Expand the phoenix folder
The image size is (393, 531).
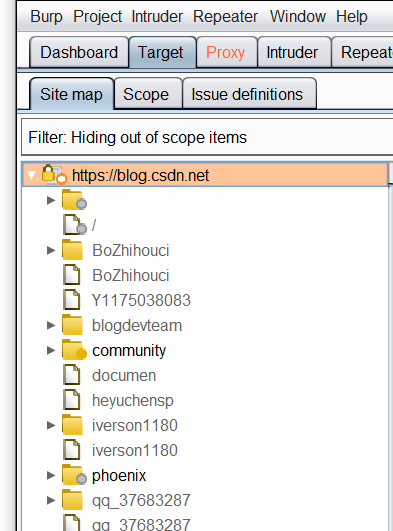pos(51,475)
